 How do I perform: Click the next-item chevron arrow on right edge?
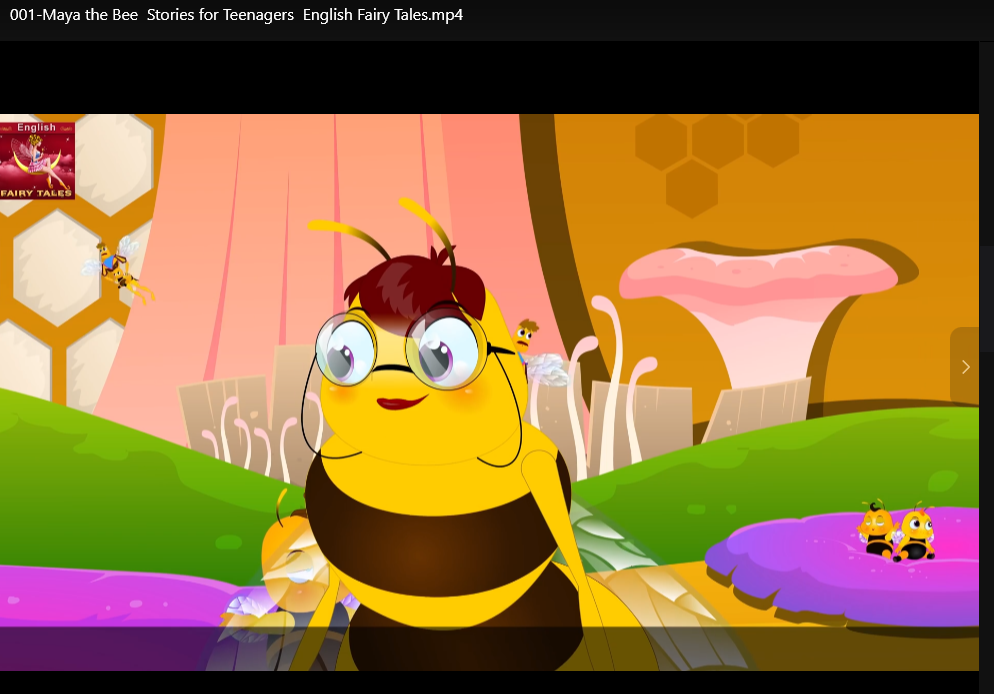[x=965, y=367]
